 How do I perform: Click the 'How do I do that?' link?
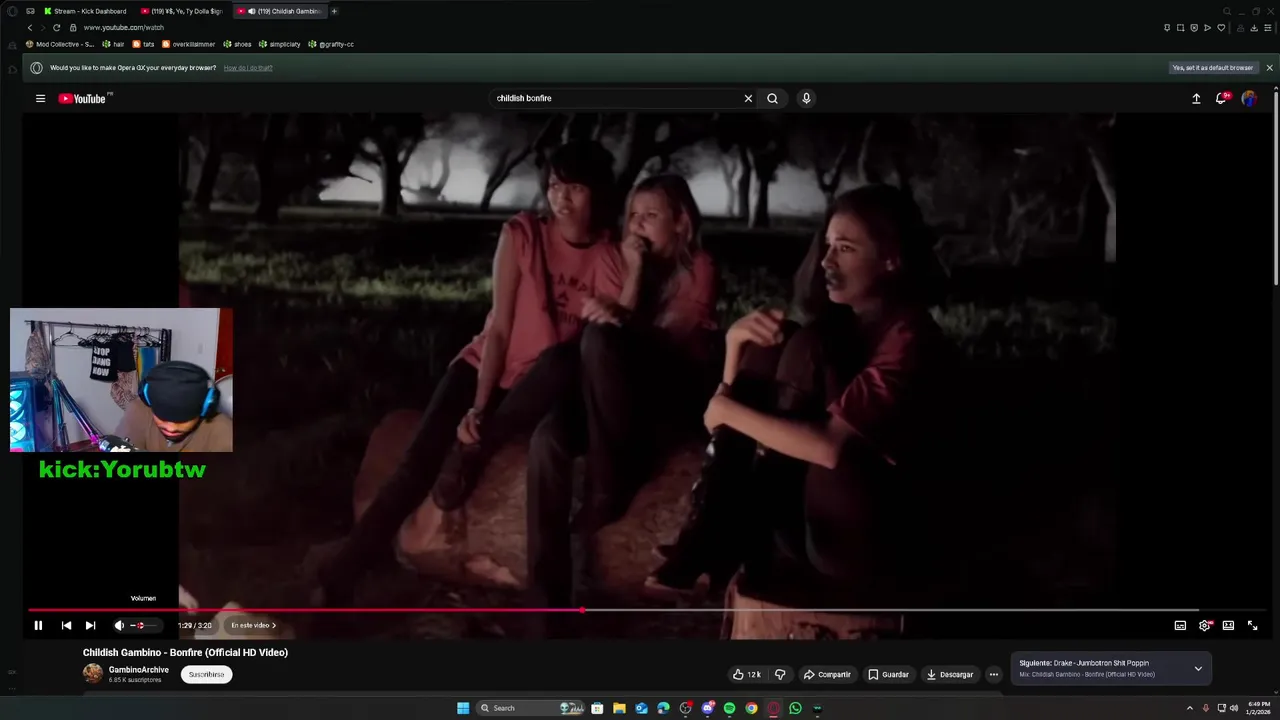[248, 68]
